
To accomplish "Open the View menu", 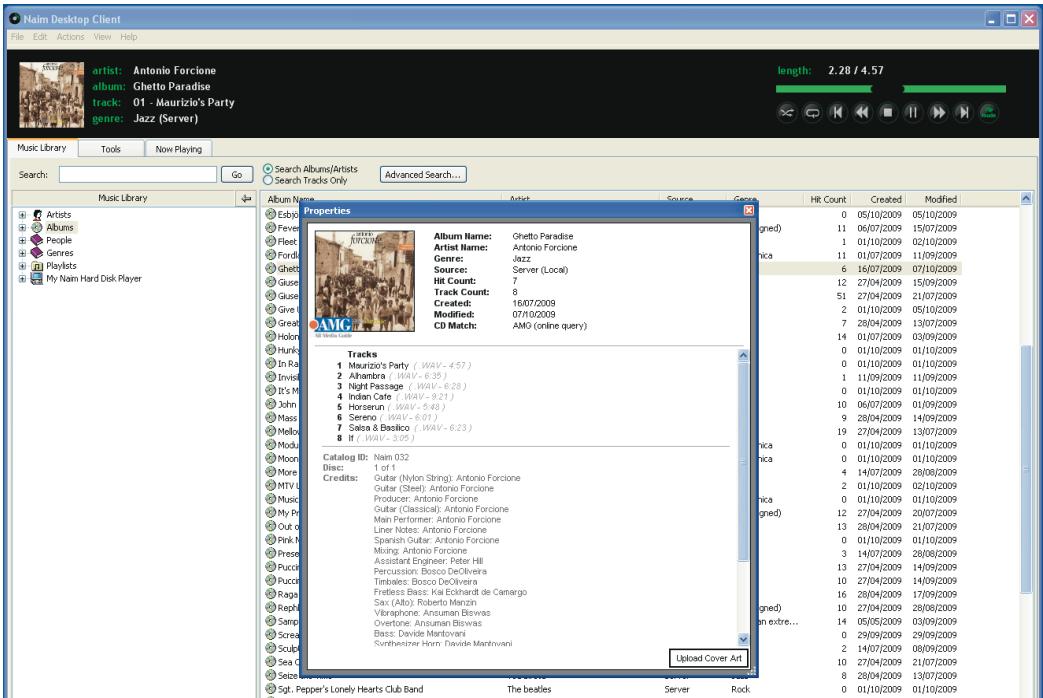I will coord(102,37).
